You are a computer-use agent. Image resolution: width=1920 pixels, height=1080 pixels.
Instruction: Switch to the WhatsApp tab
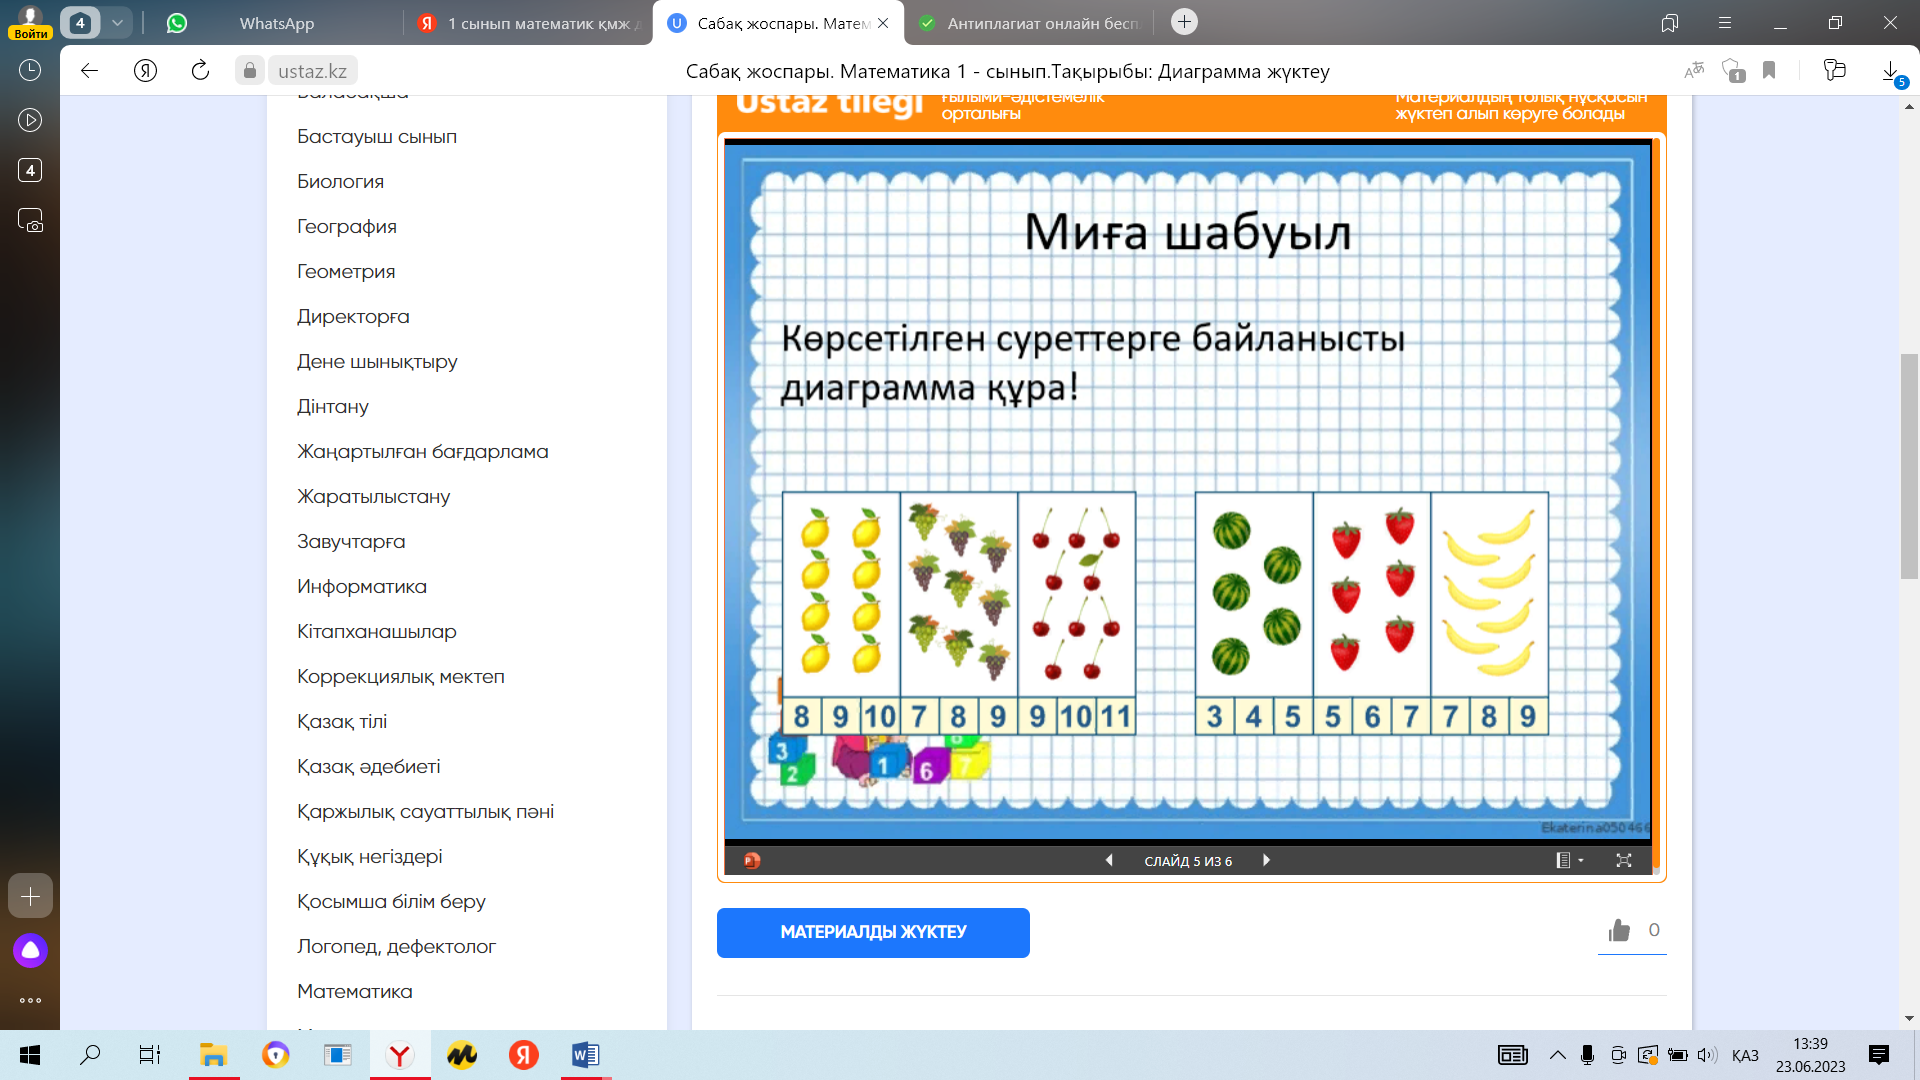pos(277,23)
